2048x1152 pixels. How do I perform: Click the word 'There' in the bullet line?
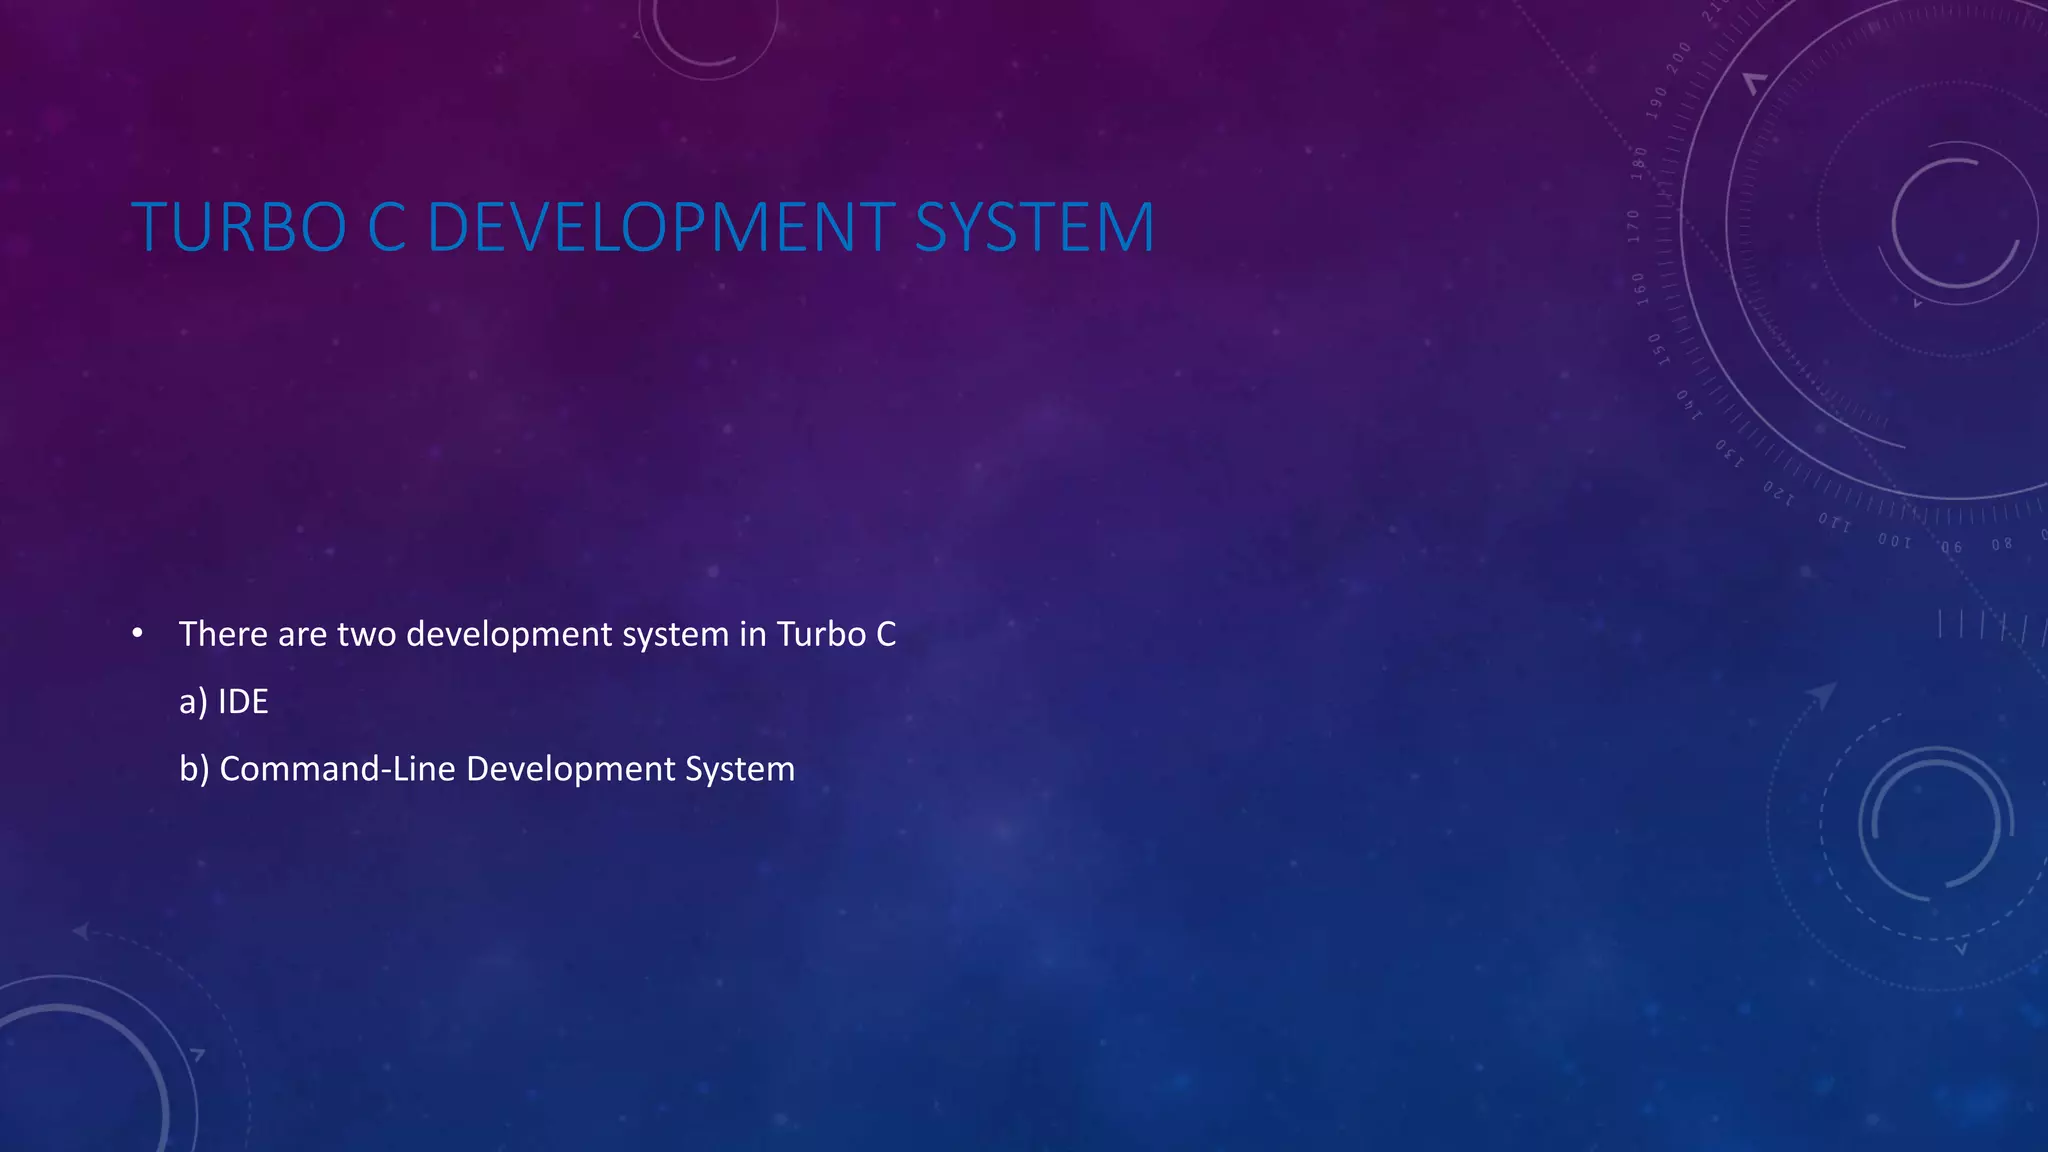point(223,634)
